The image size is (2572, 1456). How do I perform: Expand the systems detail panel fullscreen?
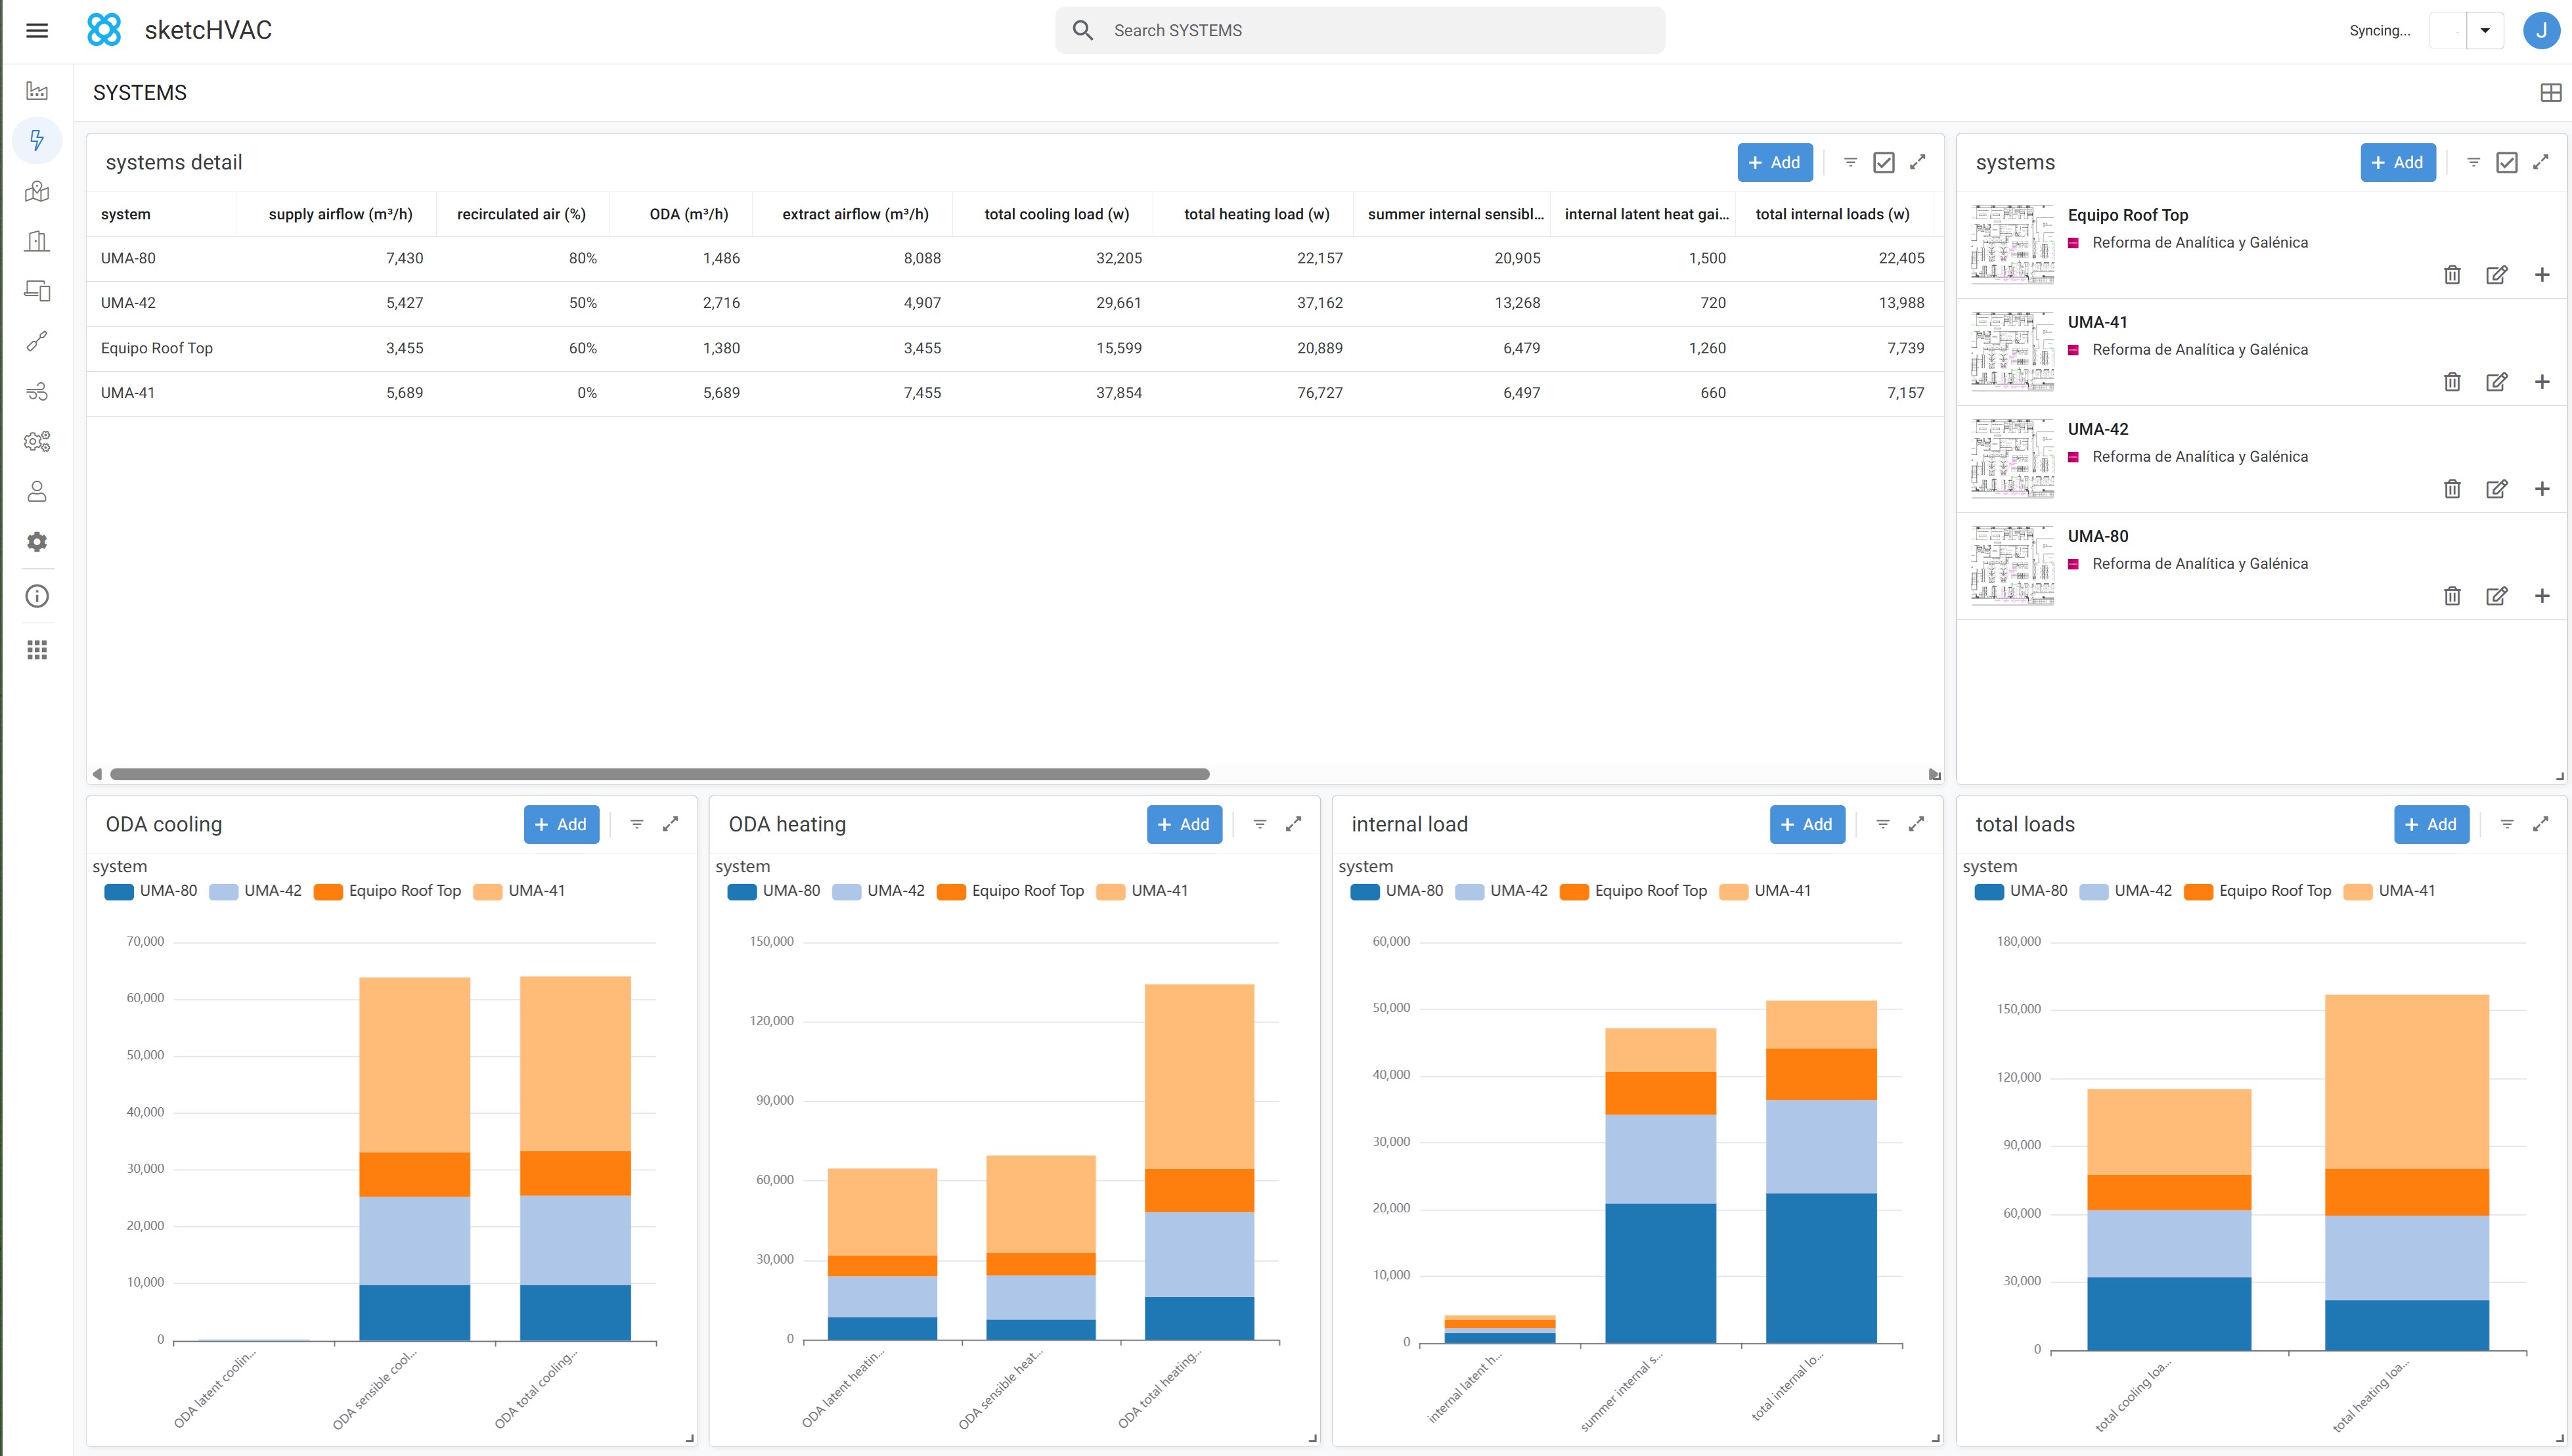pos(1917,162)
